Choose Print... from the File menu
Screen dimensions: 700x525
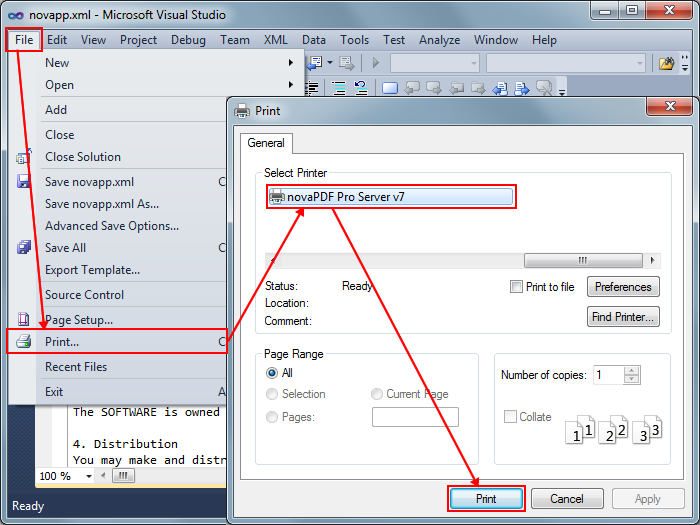click(x=117, y=342)
